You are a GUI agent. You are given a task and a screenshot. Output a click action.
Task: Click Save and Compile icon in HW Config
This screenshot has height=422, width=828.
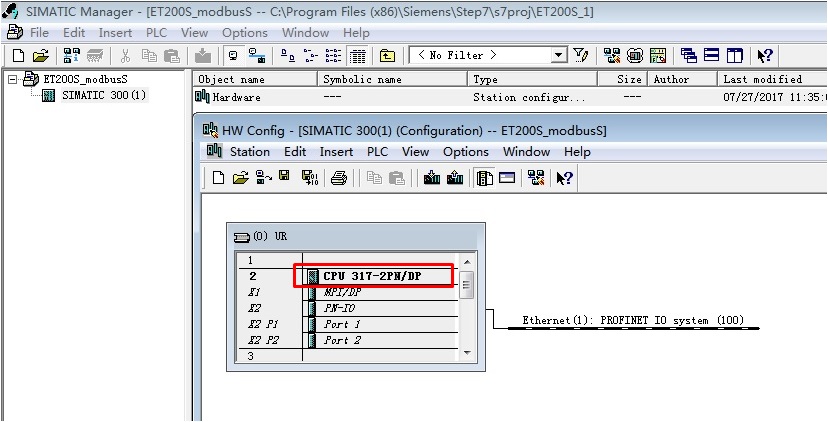point(307,178)
